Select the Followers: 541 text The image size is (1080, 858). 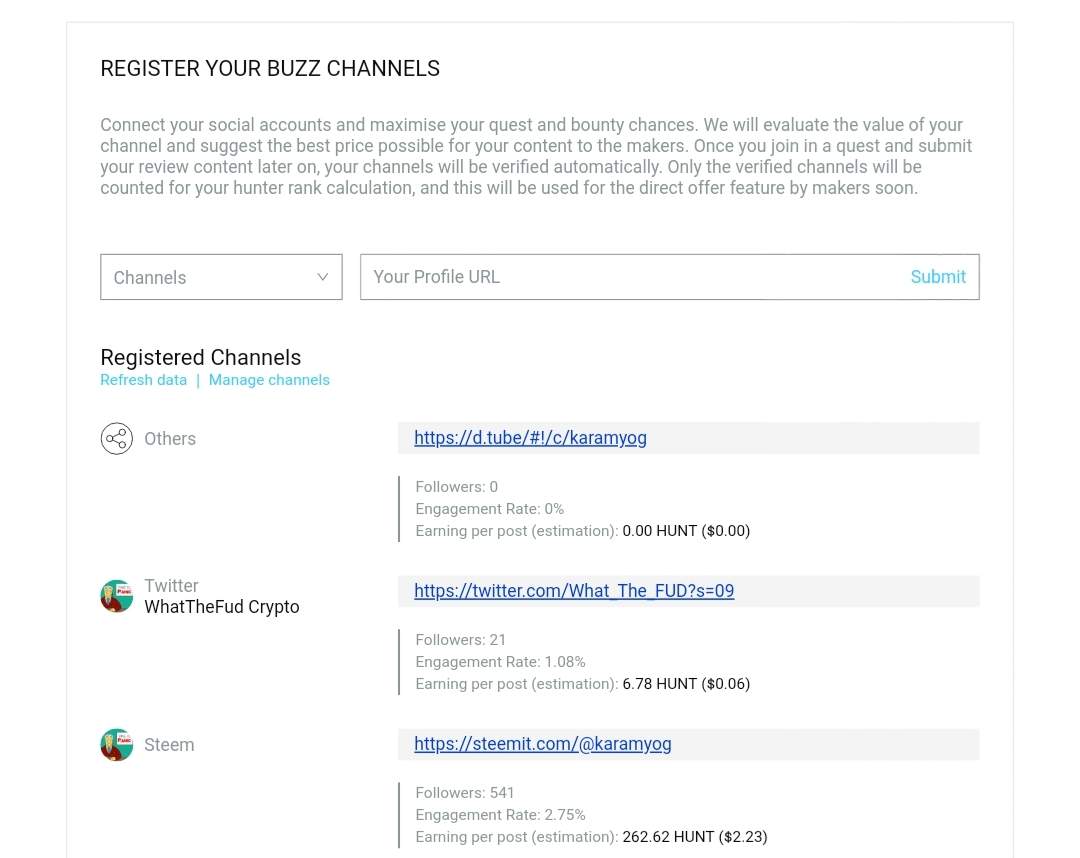tap(465, 793)
